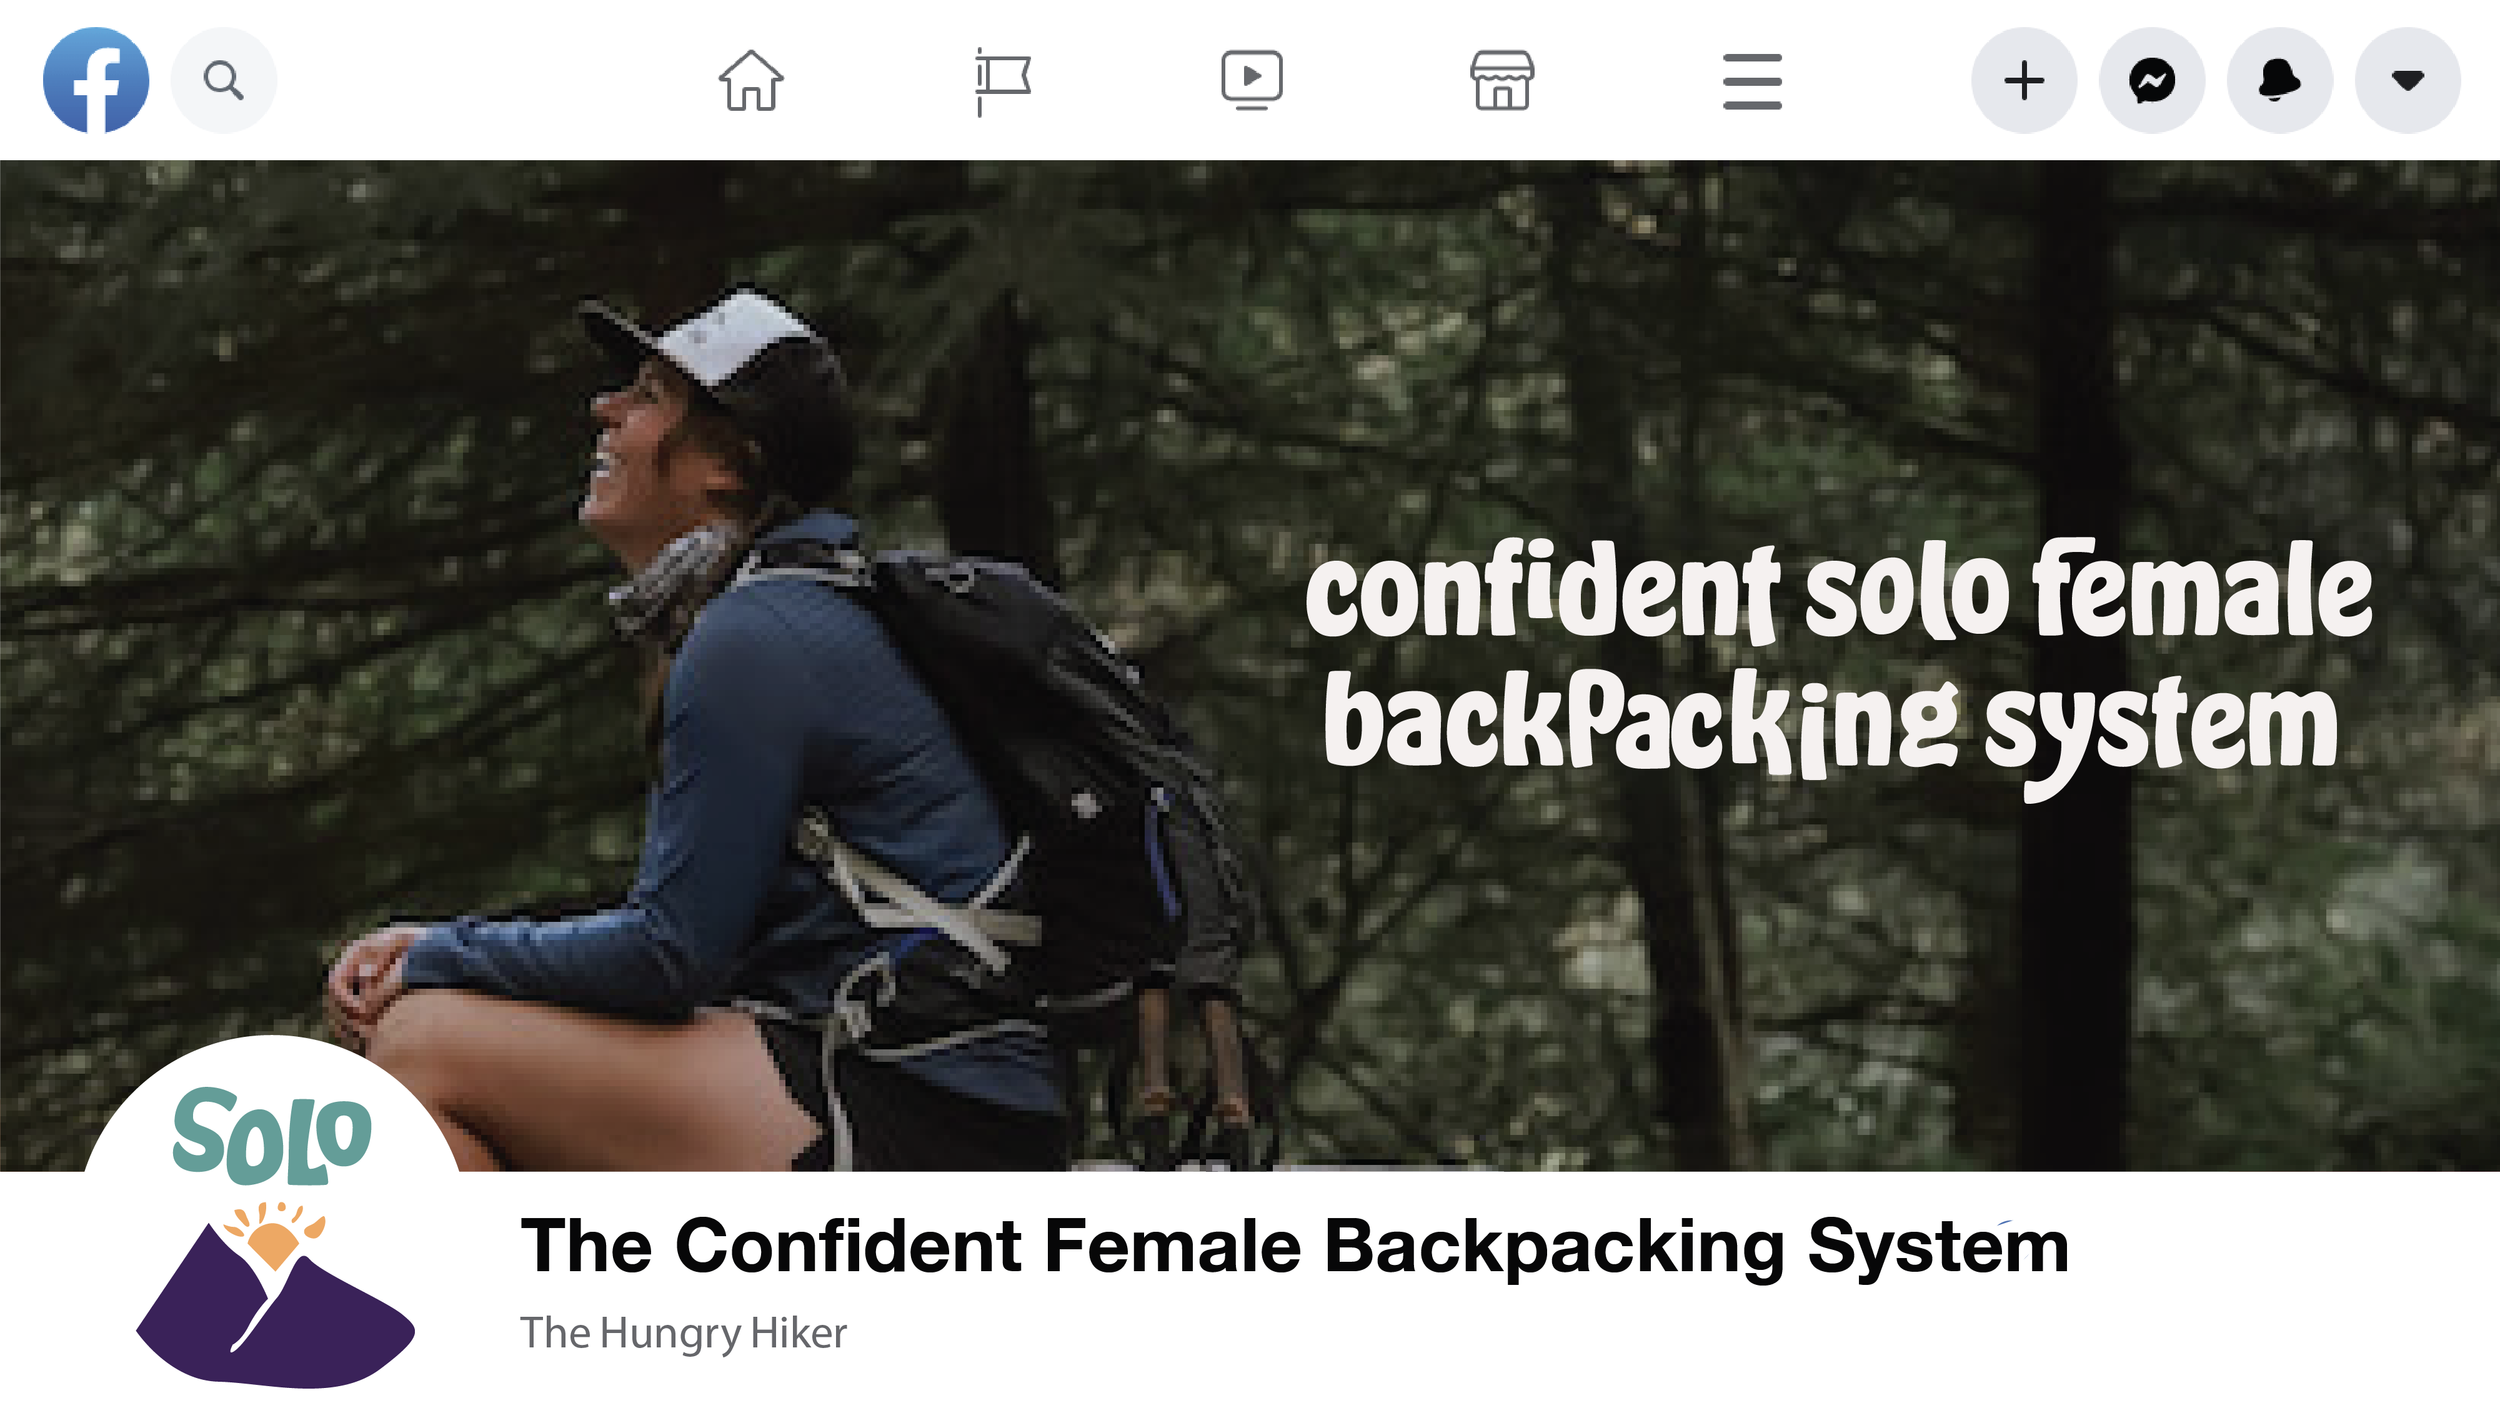
Task: Expand the hamburger menu icon
Action: 1752,81
